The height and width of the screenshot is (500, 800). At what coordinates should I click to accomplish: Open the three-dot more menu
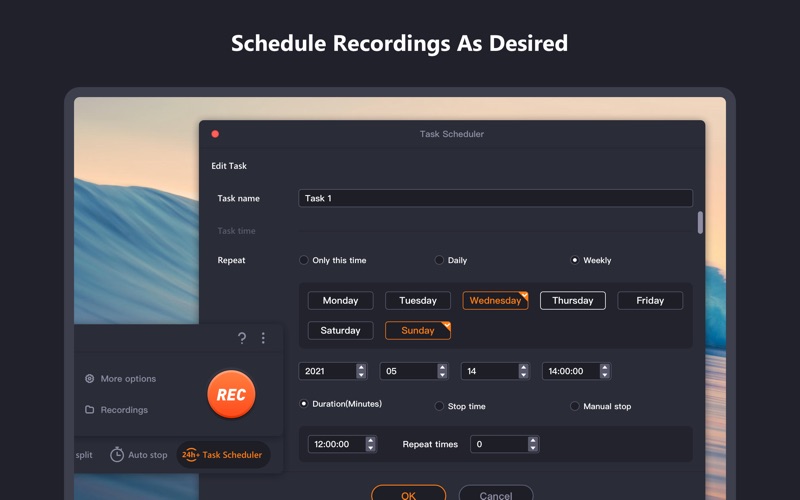point(263,338)
